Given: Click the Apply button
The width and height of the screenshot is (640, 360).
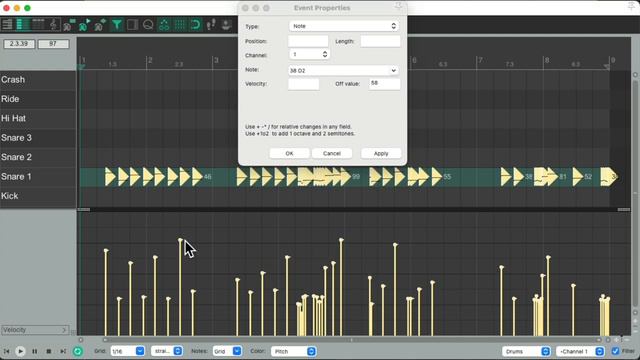Looking at the screenshot, I should coord(381,153).
